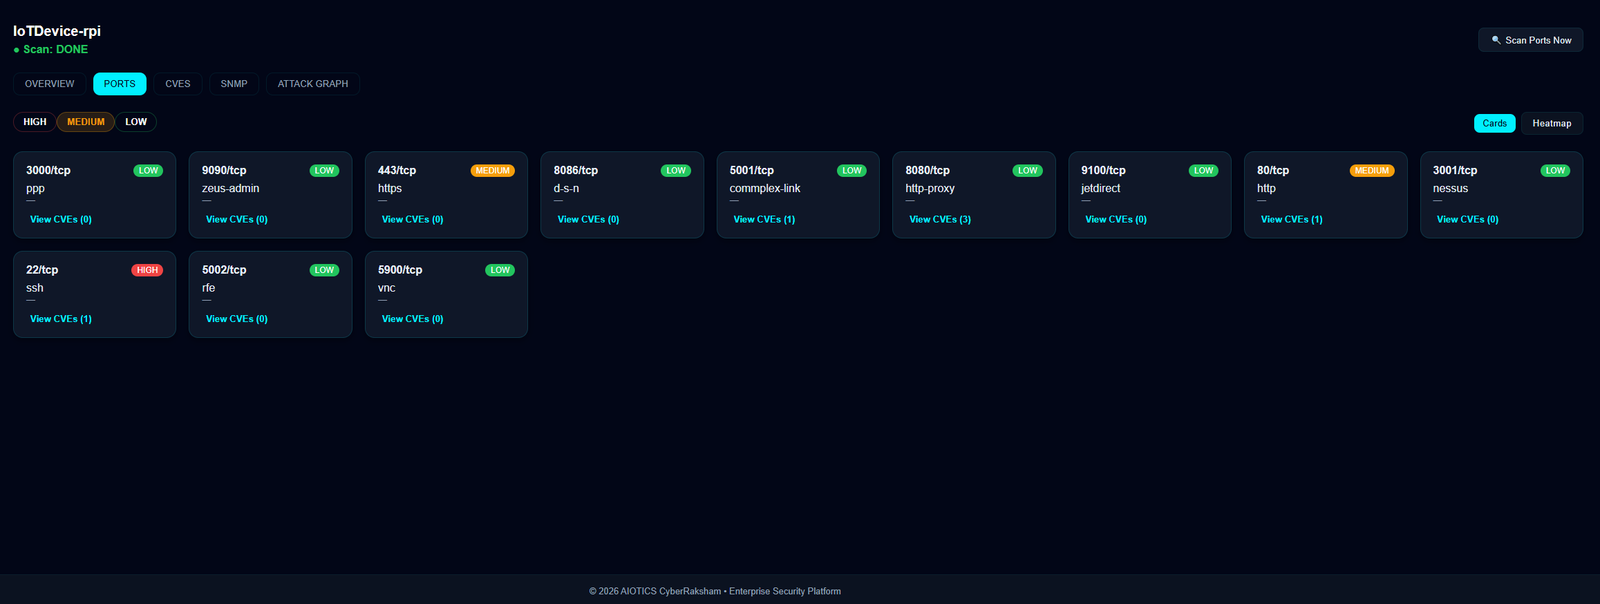Select the Ports tab
Viewport: 1600px width, 604px height.
pos(120,84)
